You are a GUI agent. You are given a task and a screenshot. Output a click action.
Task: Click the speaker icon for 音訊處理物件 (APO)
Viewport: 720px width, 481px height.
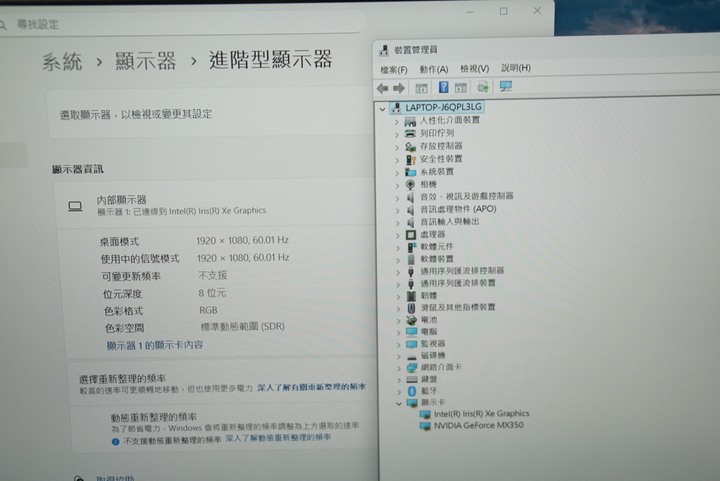[411, 210]
